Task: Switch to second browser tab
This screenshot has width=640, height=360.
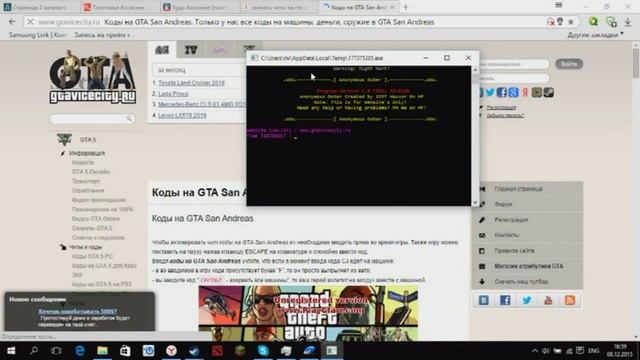Action: pyautogui.click(x=119, y=7)
